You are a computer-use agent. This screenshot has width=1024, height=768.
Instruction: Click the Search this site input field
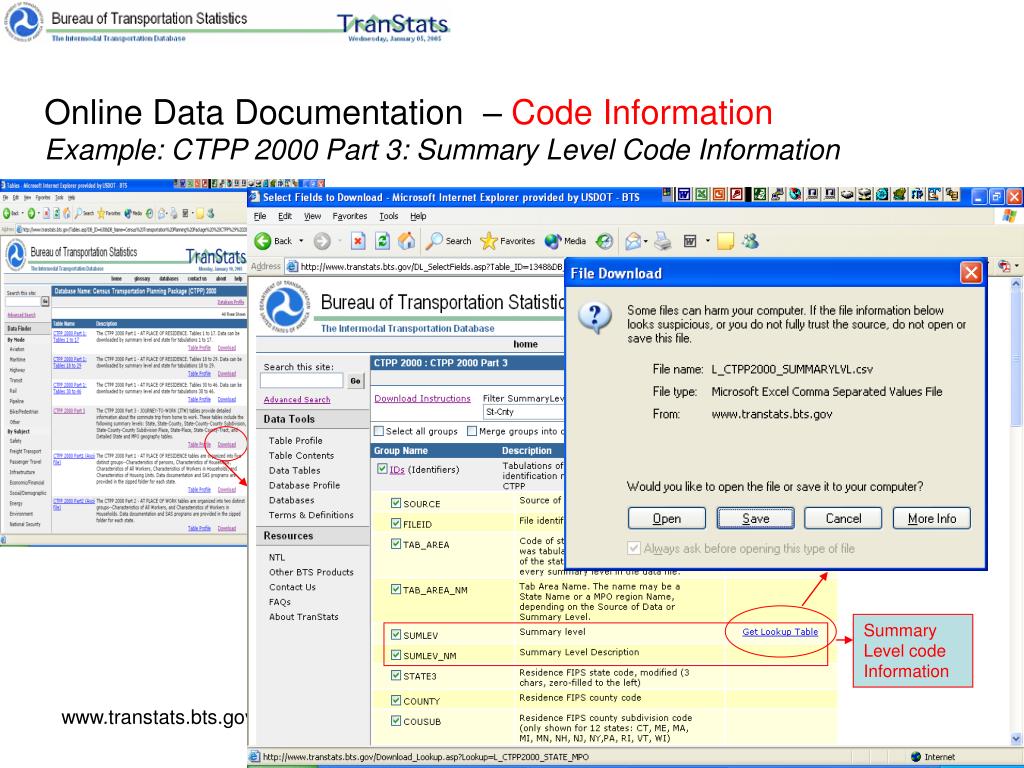302,381
